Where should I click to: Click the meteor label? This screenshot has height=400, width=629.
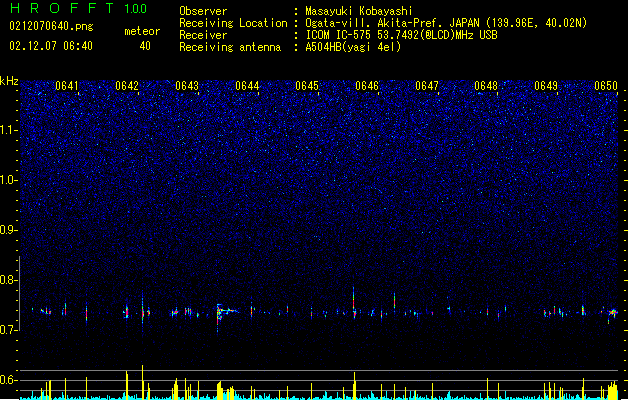coord(142,31)
